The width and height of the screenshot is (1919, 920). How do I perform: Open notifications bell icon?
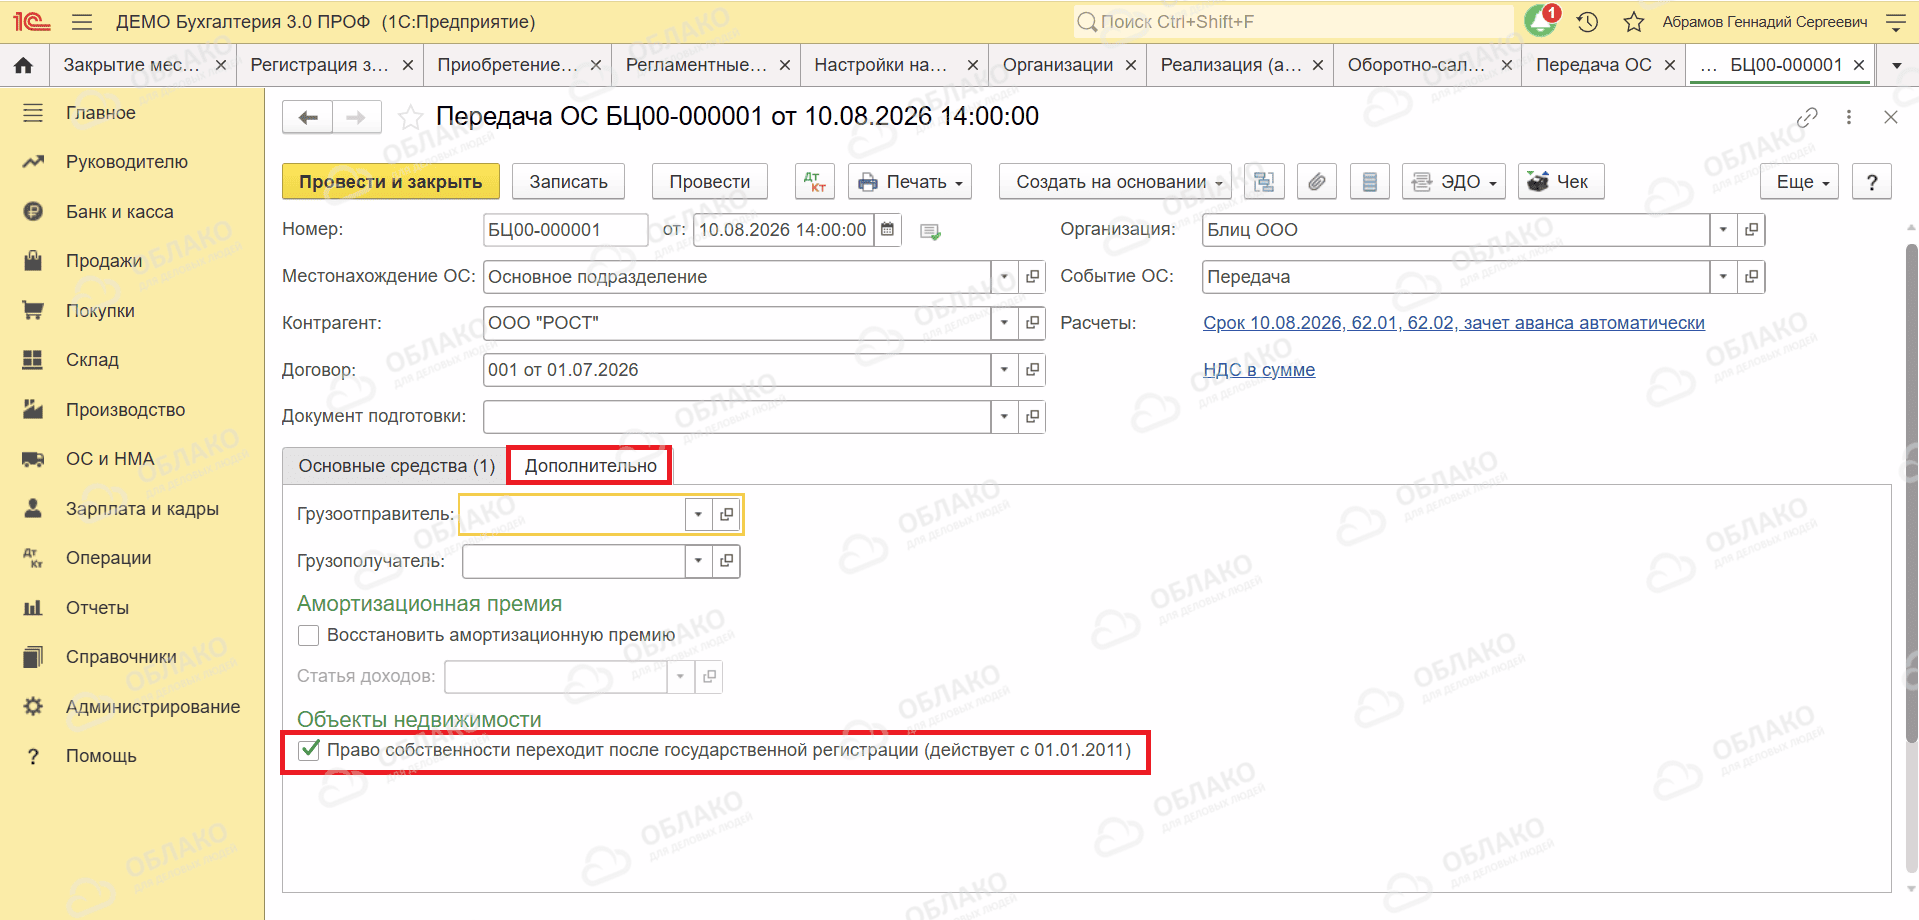[x=1540, y=21]
